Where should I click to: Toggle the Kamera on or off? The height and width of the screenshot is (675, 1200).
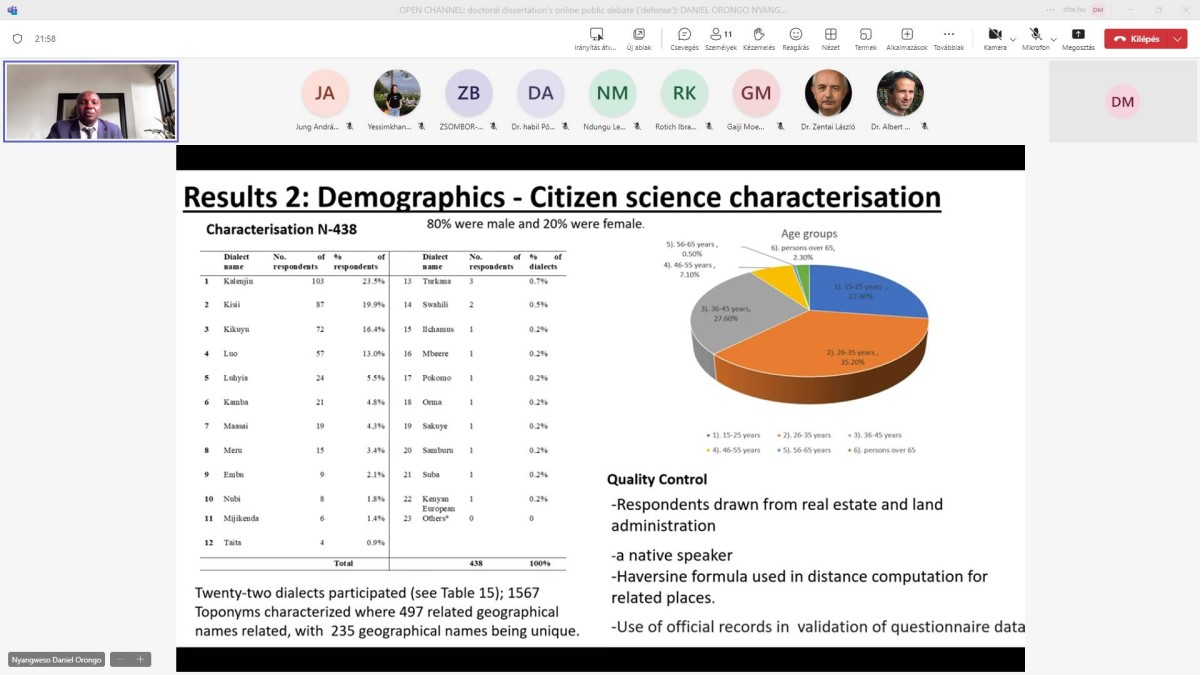tap(994, 38)
